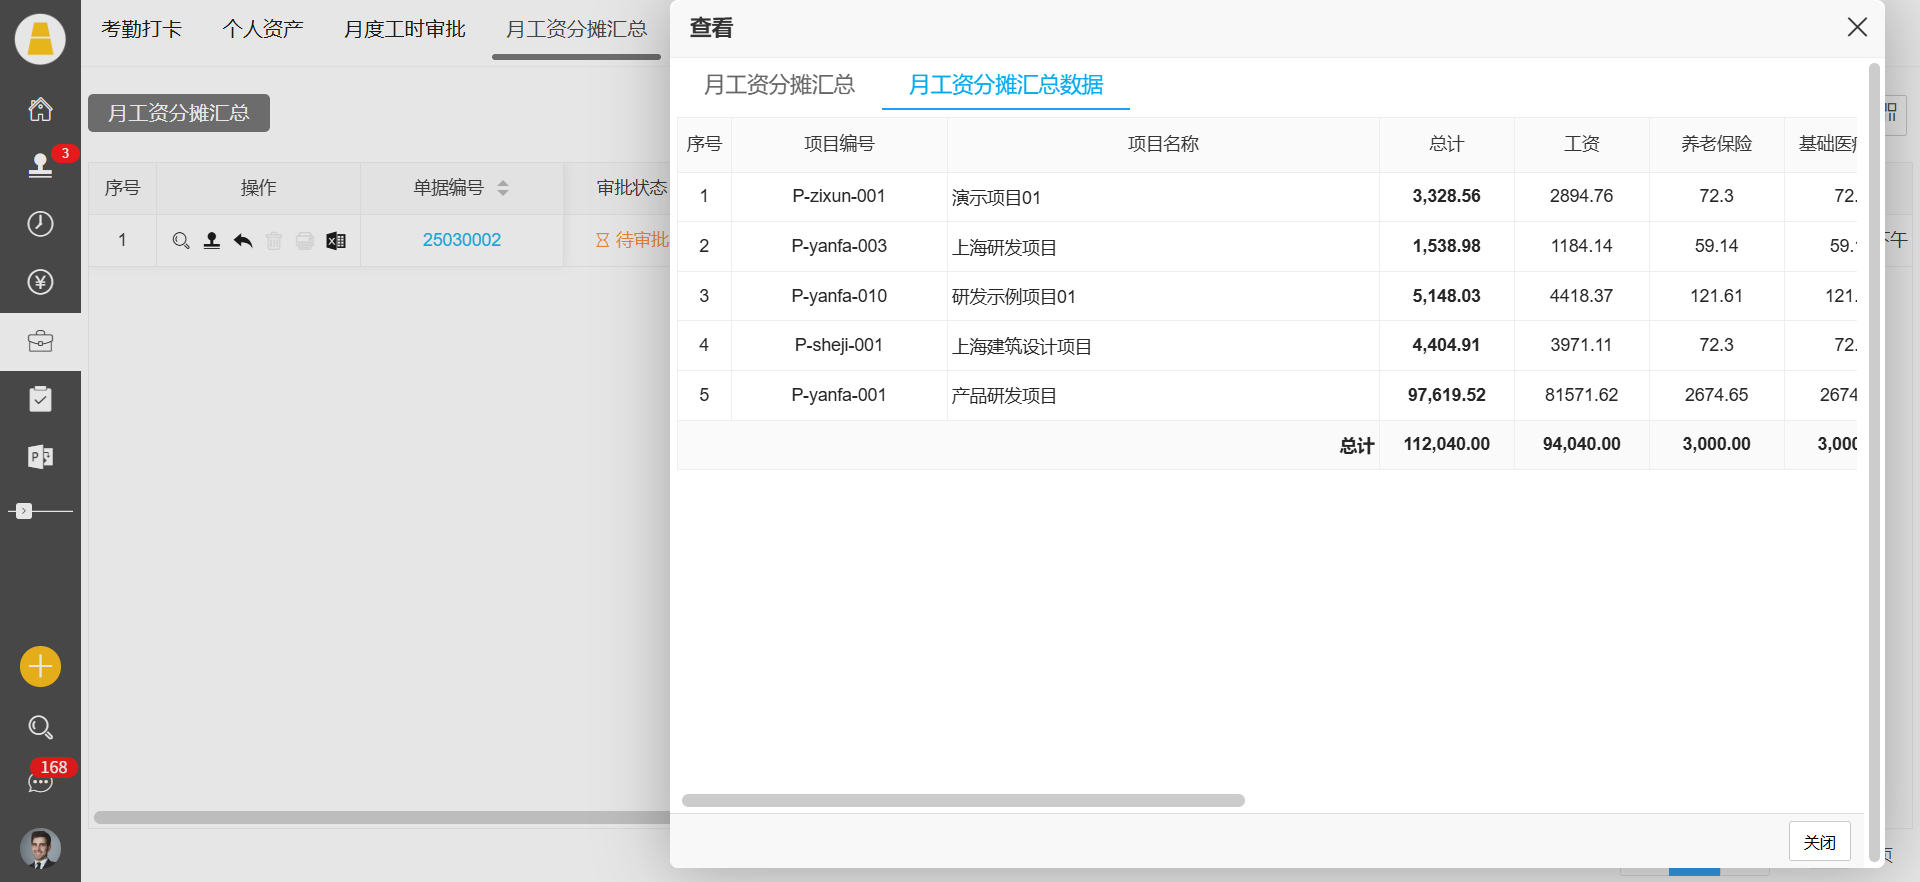Open messages chat icon with 168 badge
1920x882 pixels.
(40, 782)
